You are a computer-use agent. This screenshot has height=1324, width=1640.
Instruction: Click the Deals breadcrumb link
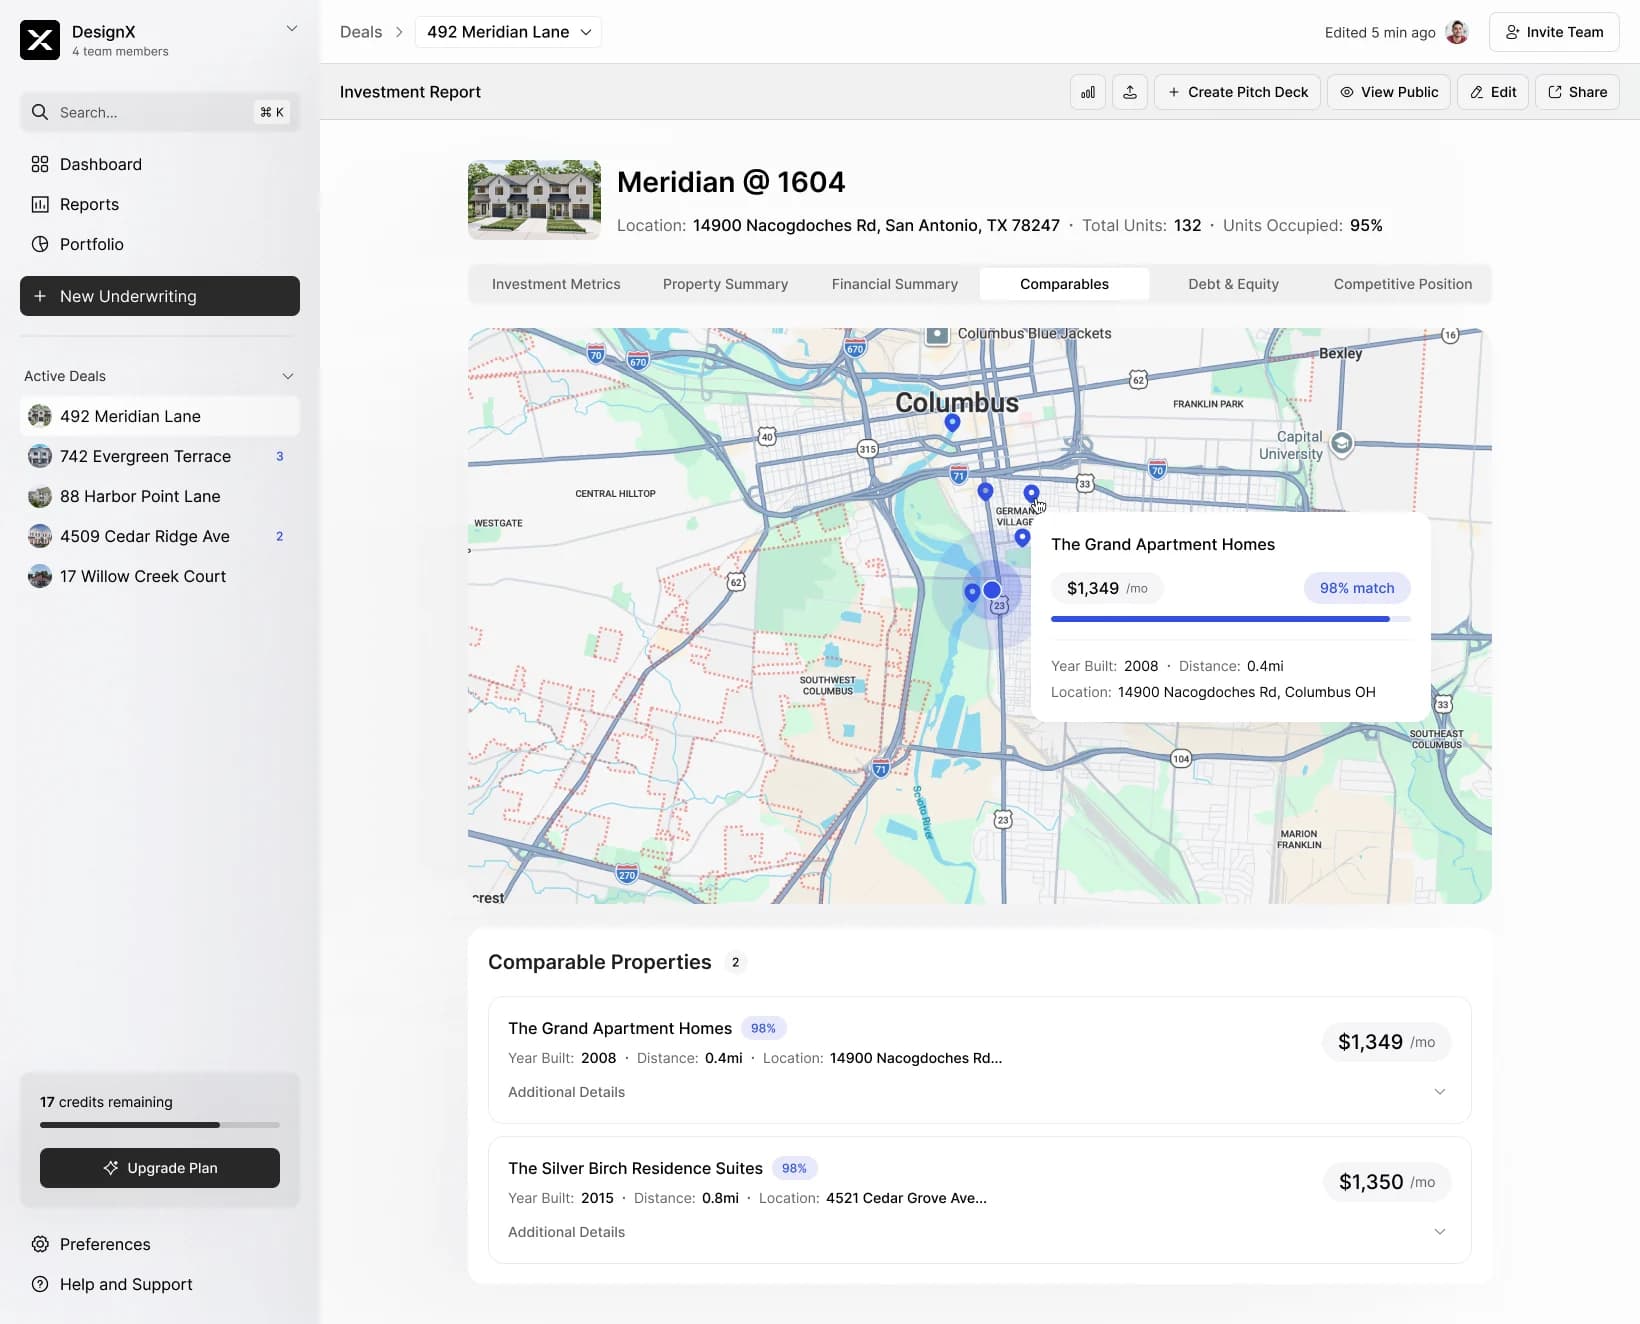click(x=361, y=32)
